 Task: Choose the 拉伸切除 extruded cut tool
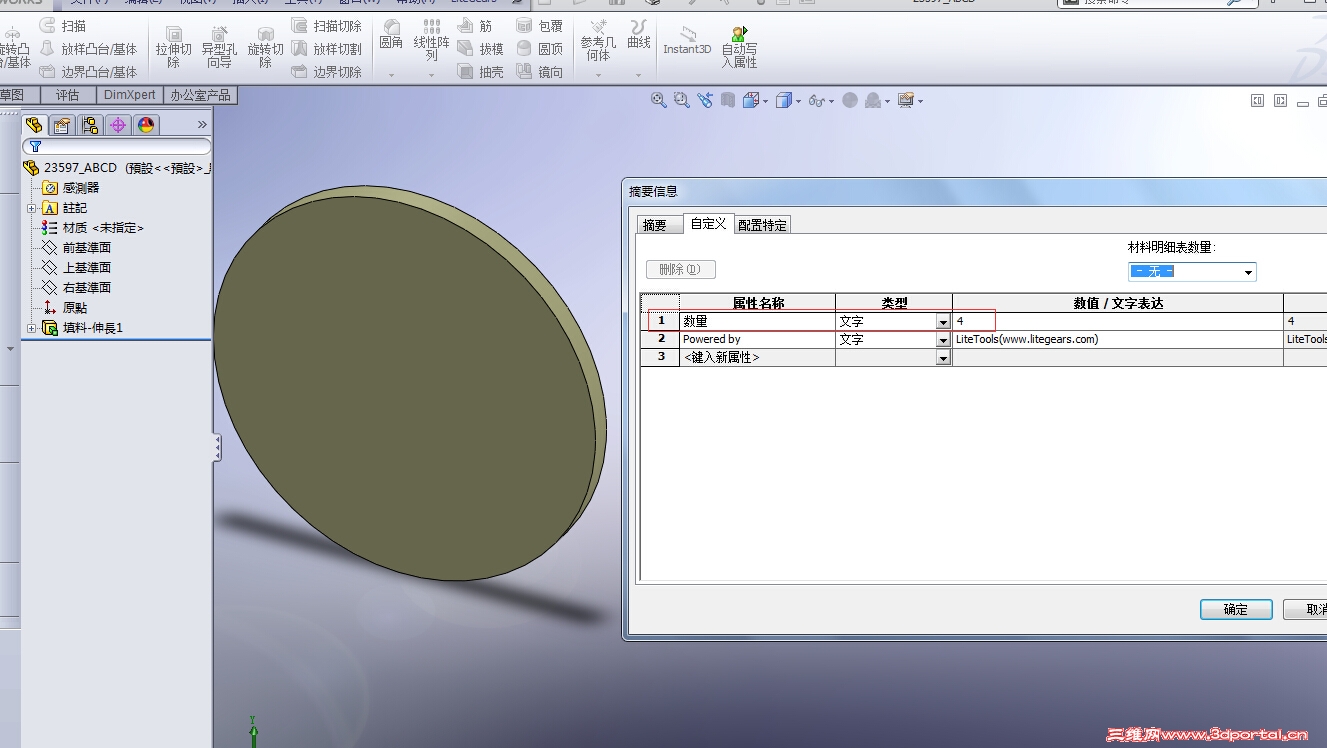[173, 48]
